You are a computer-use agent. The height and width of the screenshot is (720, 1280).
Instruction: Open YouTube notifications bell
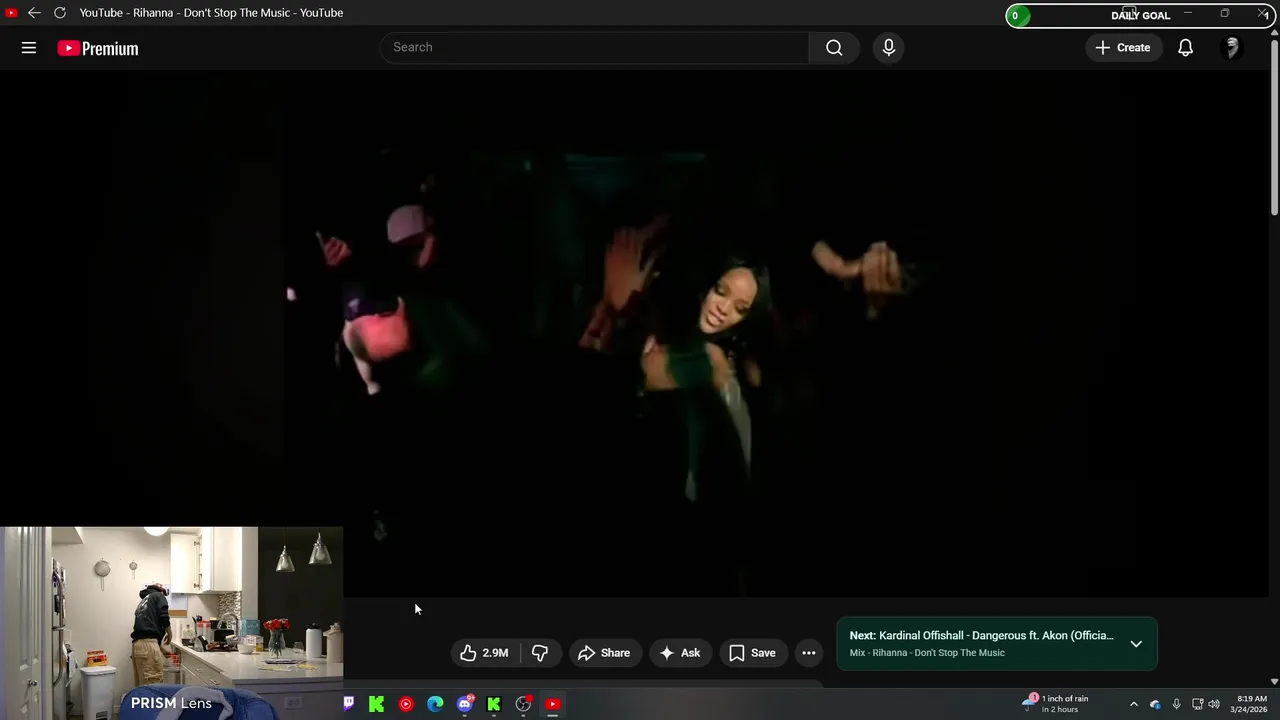[x=1185, y=47]
